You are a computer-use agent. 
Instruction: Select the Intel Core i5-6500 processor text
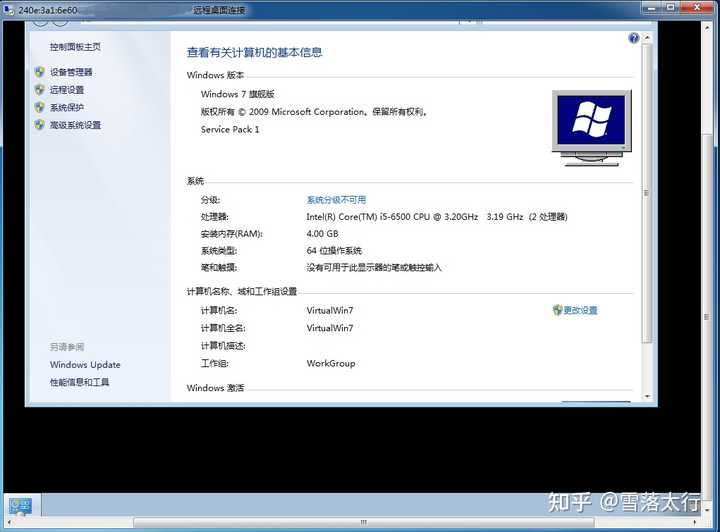pos(437,217)
